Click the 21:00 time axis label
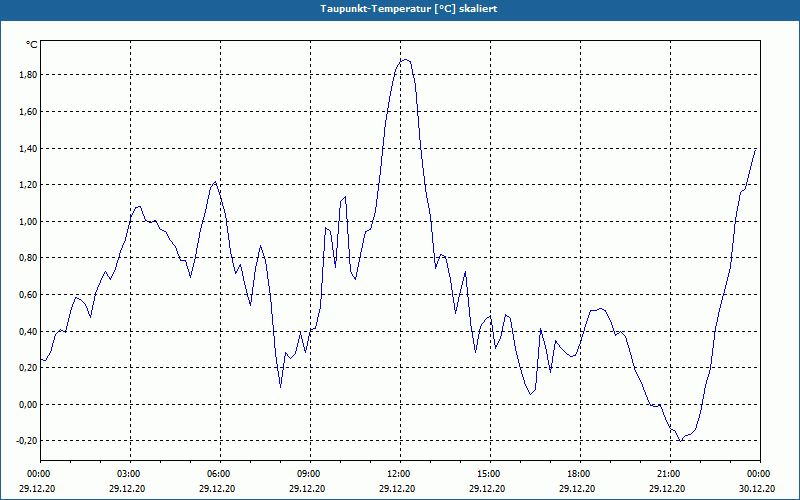The height and width of the screenshot is (500, 800). (670, 474)
